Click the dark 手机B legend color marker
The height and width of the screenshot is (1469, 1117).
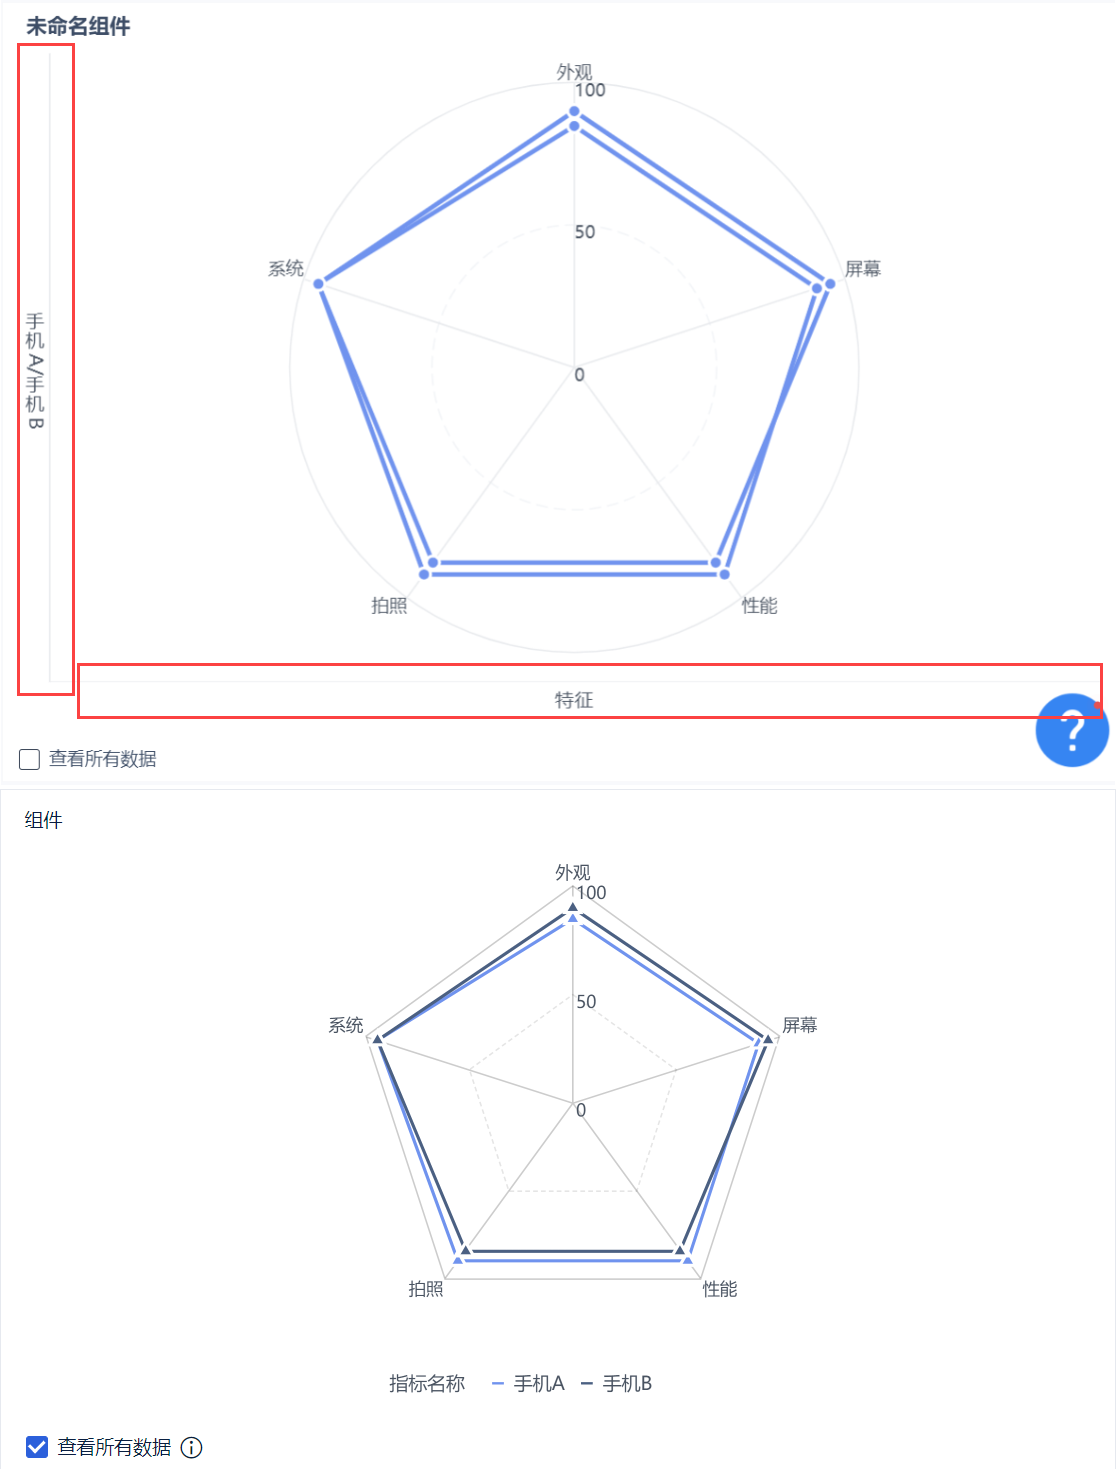click(x=587, y=1384)
